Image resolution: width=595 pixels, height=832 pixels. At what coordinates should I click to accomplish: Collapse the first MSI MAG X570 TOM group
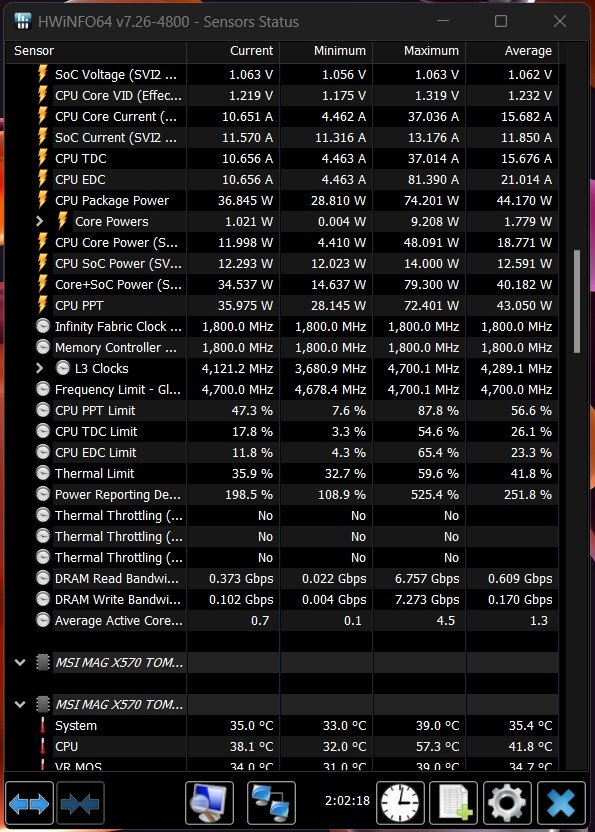point(20,662)
